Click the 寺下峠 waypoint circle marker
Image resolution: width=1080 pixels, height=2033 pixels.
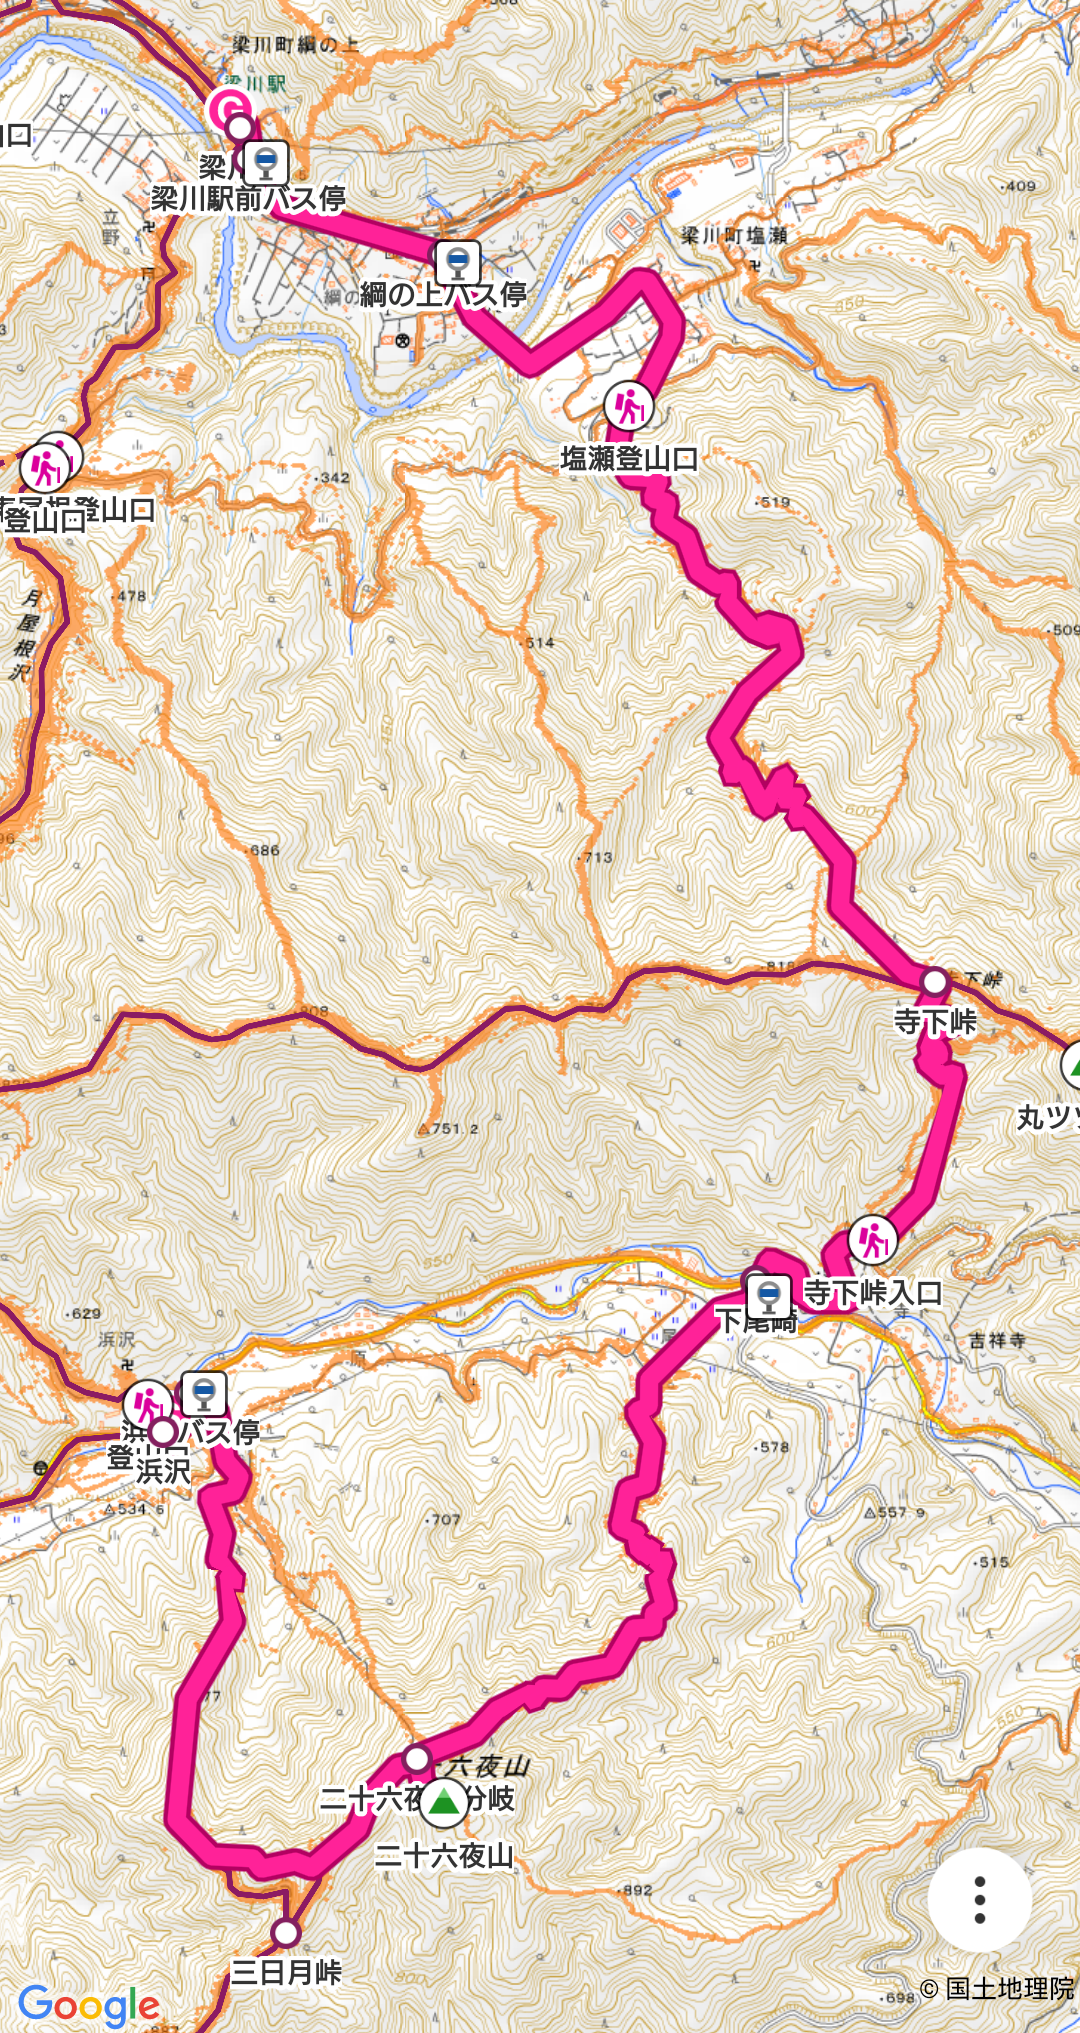[935, 982]
